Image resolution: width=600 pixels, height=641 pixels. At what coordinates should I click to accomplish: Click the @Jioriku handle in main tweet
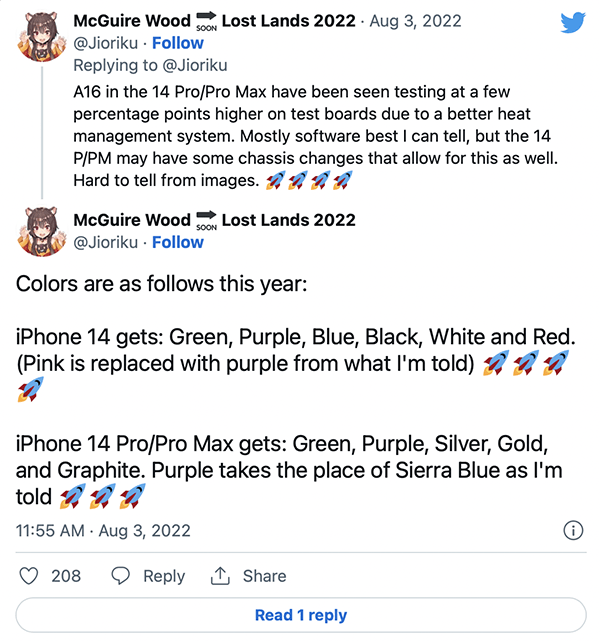(x=105, y=242)
